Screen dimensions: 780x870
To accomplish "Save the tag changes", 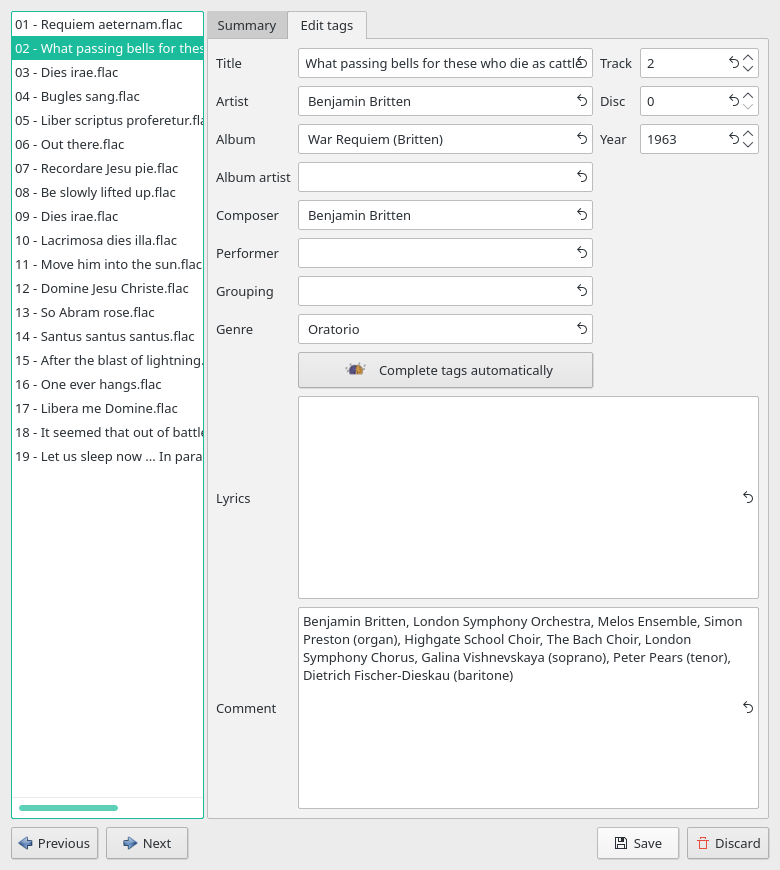I will tap(638, 843).
